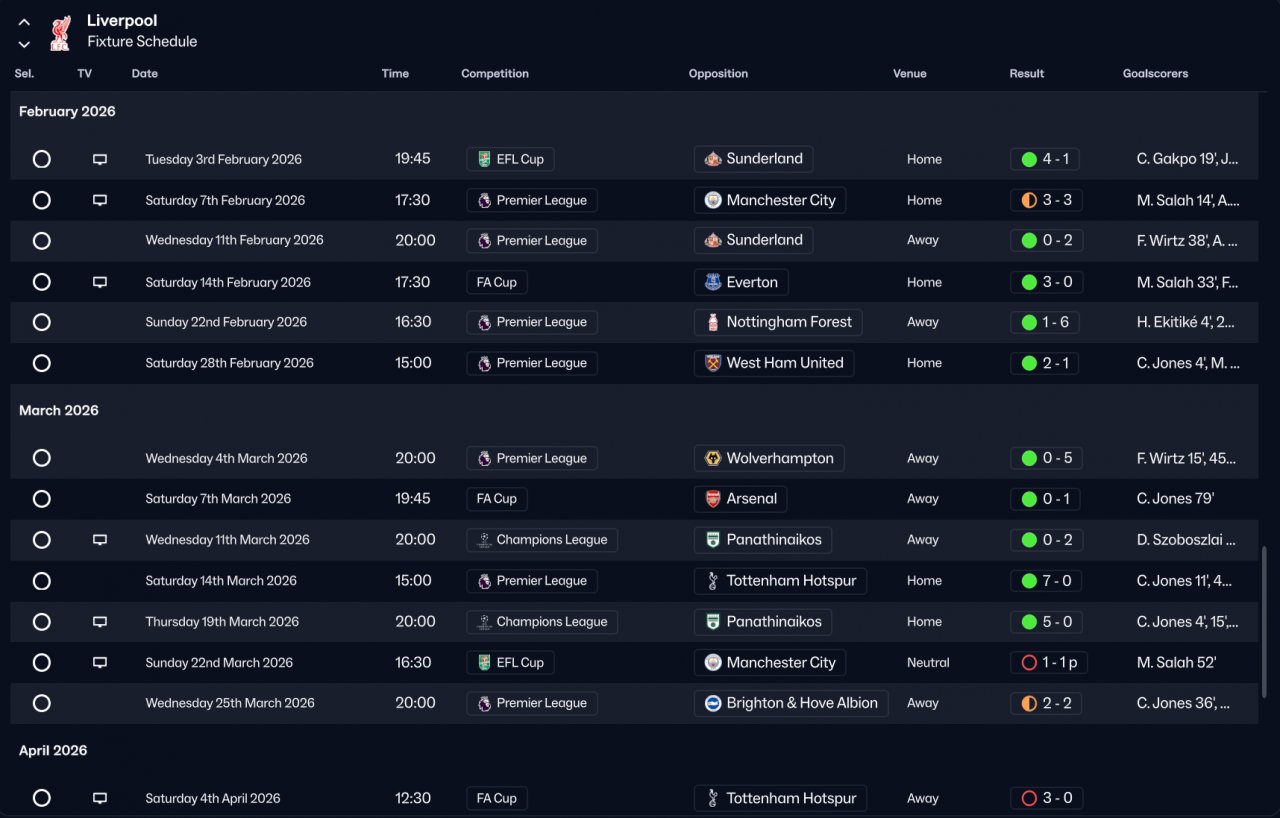
Task: Go to next club with down chevron
Action: point(24,45)
